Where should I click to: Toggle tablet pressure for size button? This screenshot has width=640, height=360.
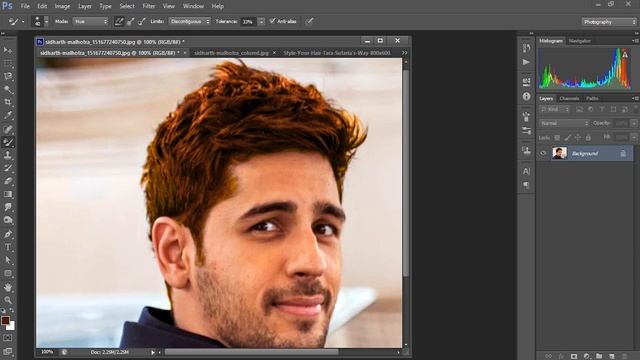click(309, 21)
